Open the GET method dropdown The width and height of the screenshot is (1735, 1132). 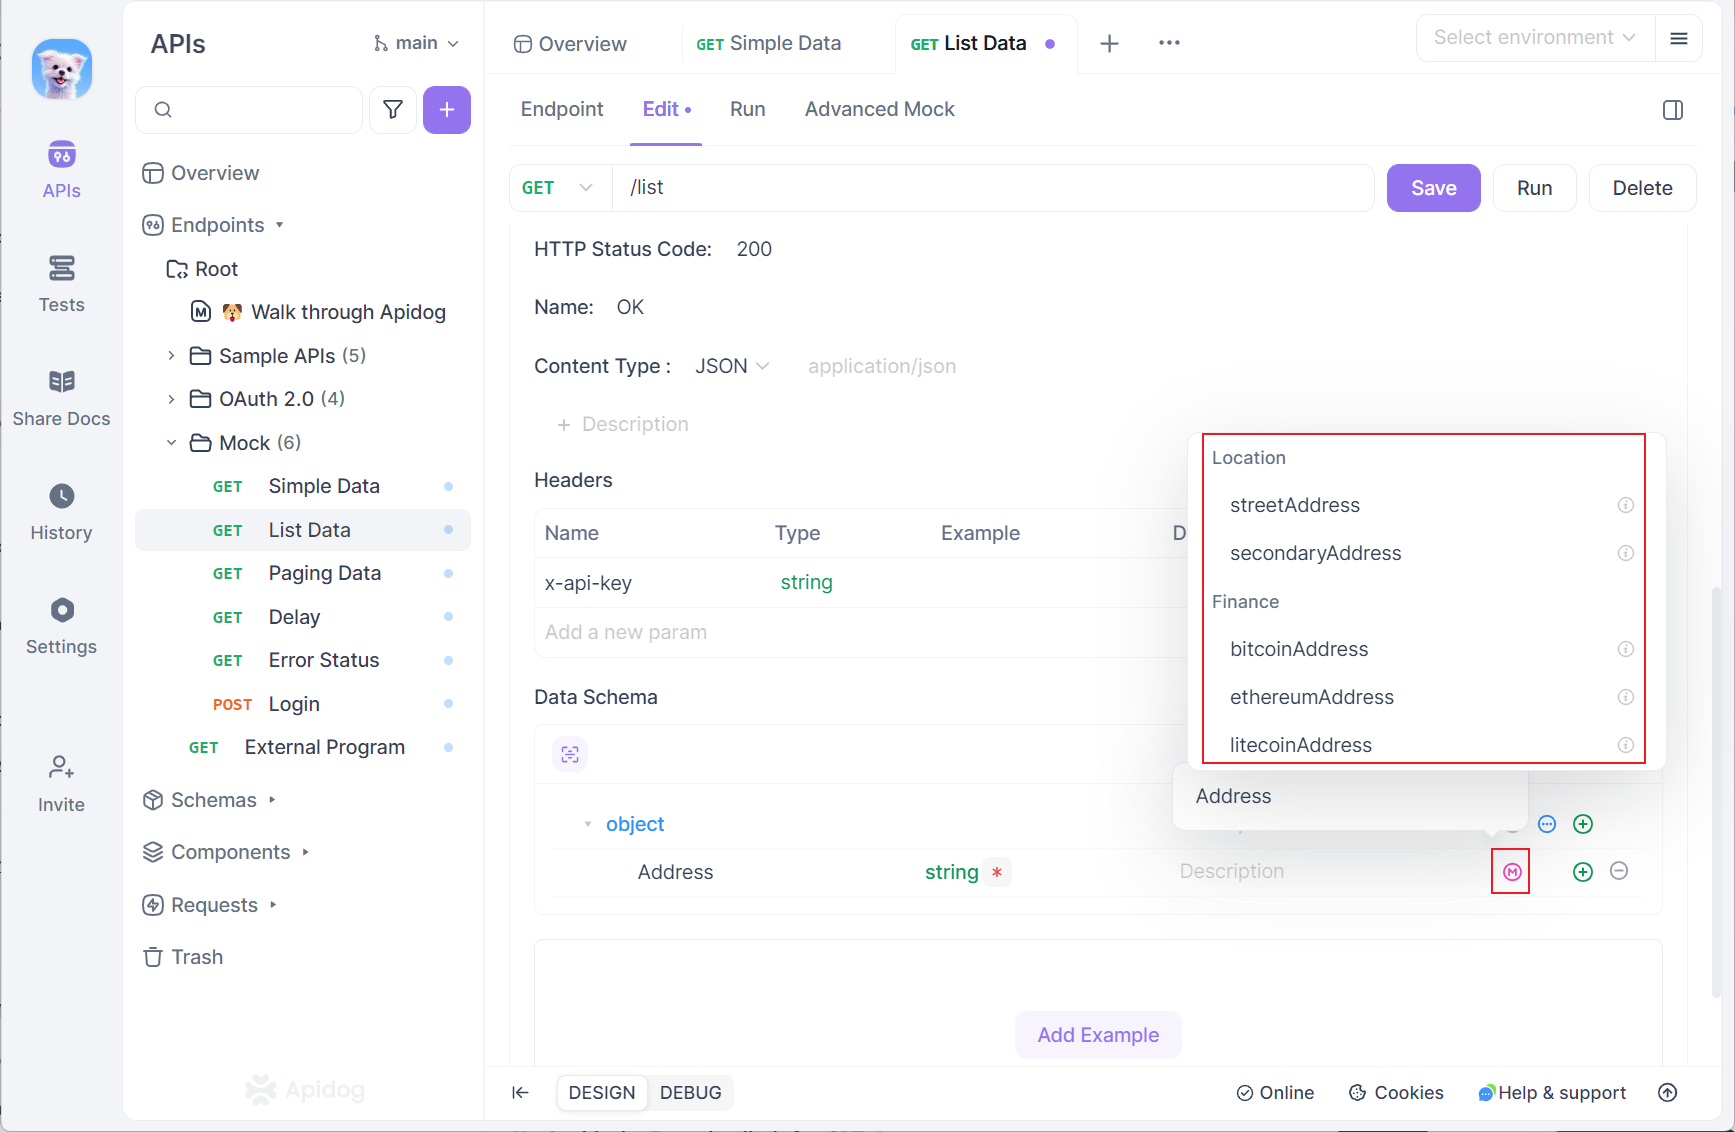(559, 188)
